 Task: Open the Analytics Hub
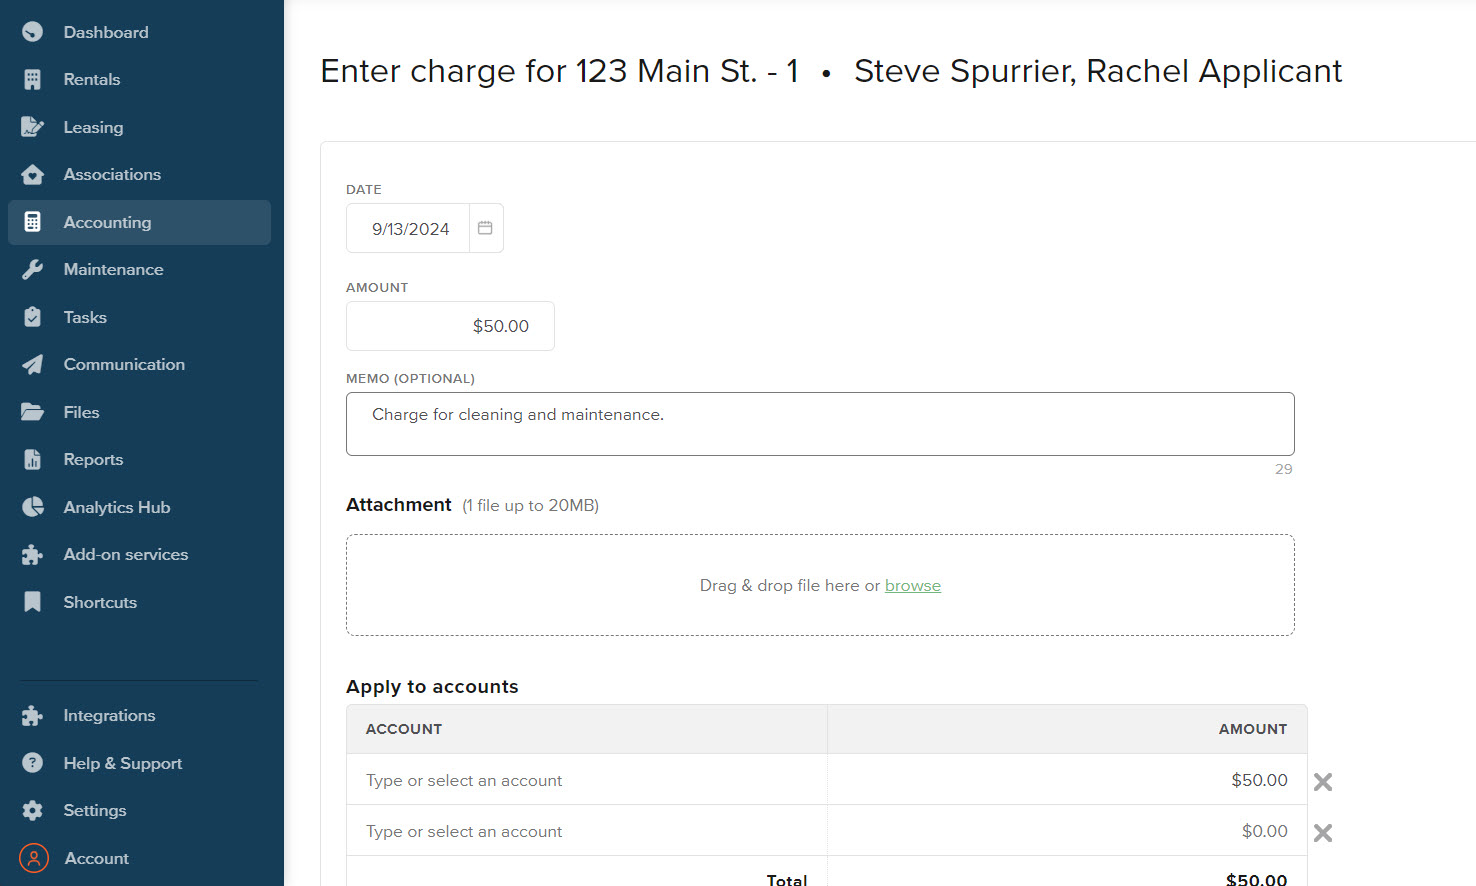click(116, 507)
